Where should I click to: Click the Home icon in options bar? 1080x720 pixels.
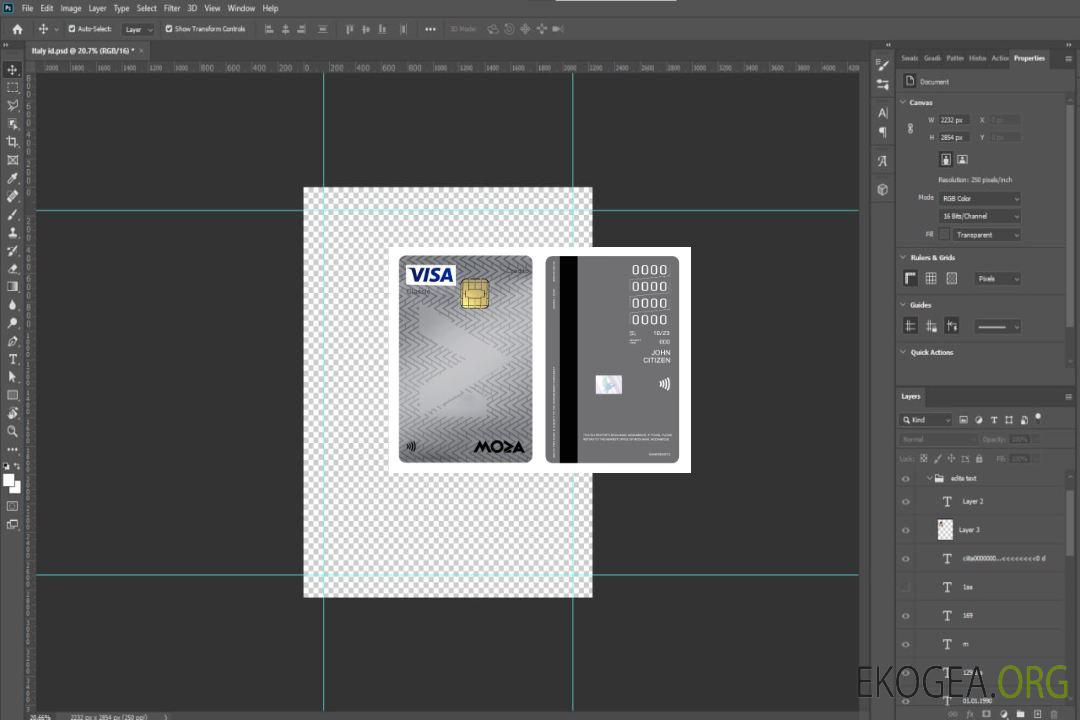point(17,29)
